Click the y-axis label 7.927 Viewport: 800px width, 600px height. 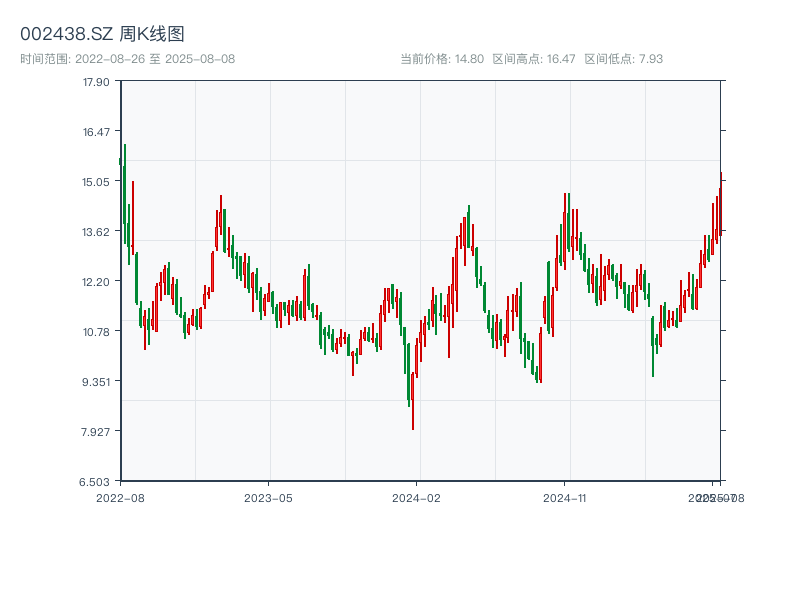[x=96, y=432]
